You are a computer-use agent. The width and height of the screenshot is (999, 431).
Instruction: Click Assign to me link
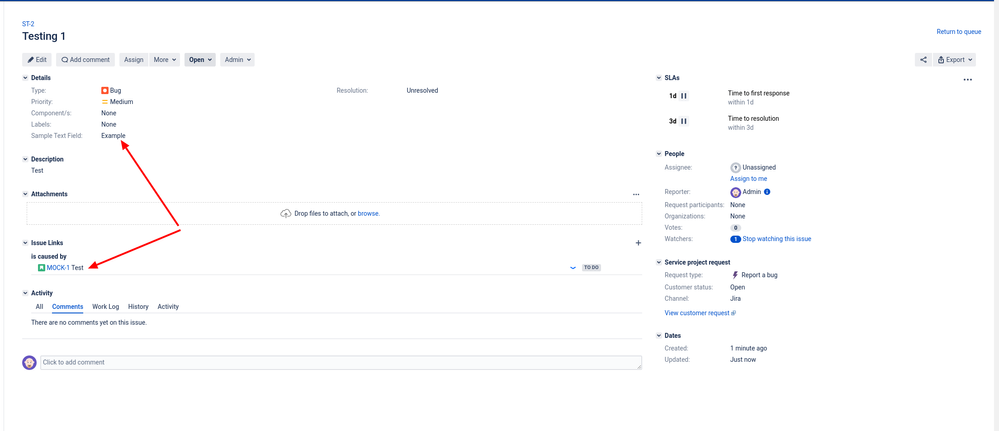pyautogui.click(x=749, y=179)
